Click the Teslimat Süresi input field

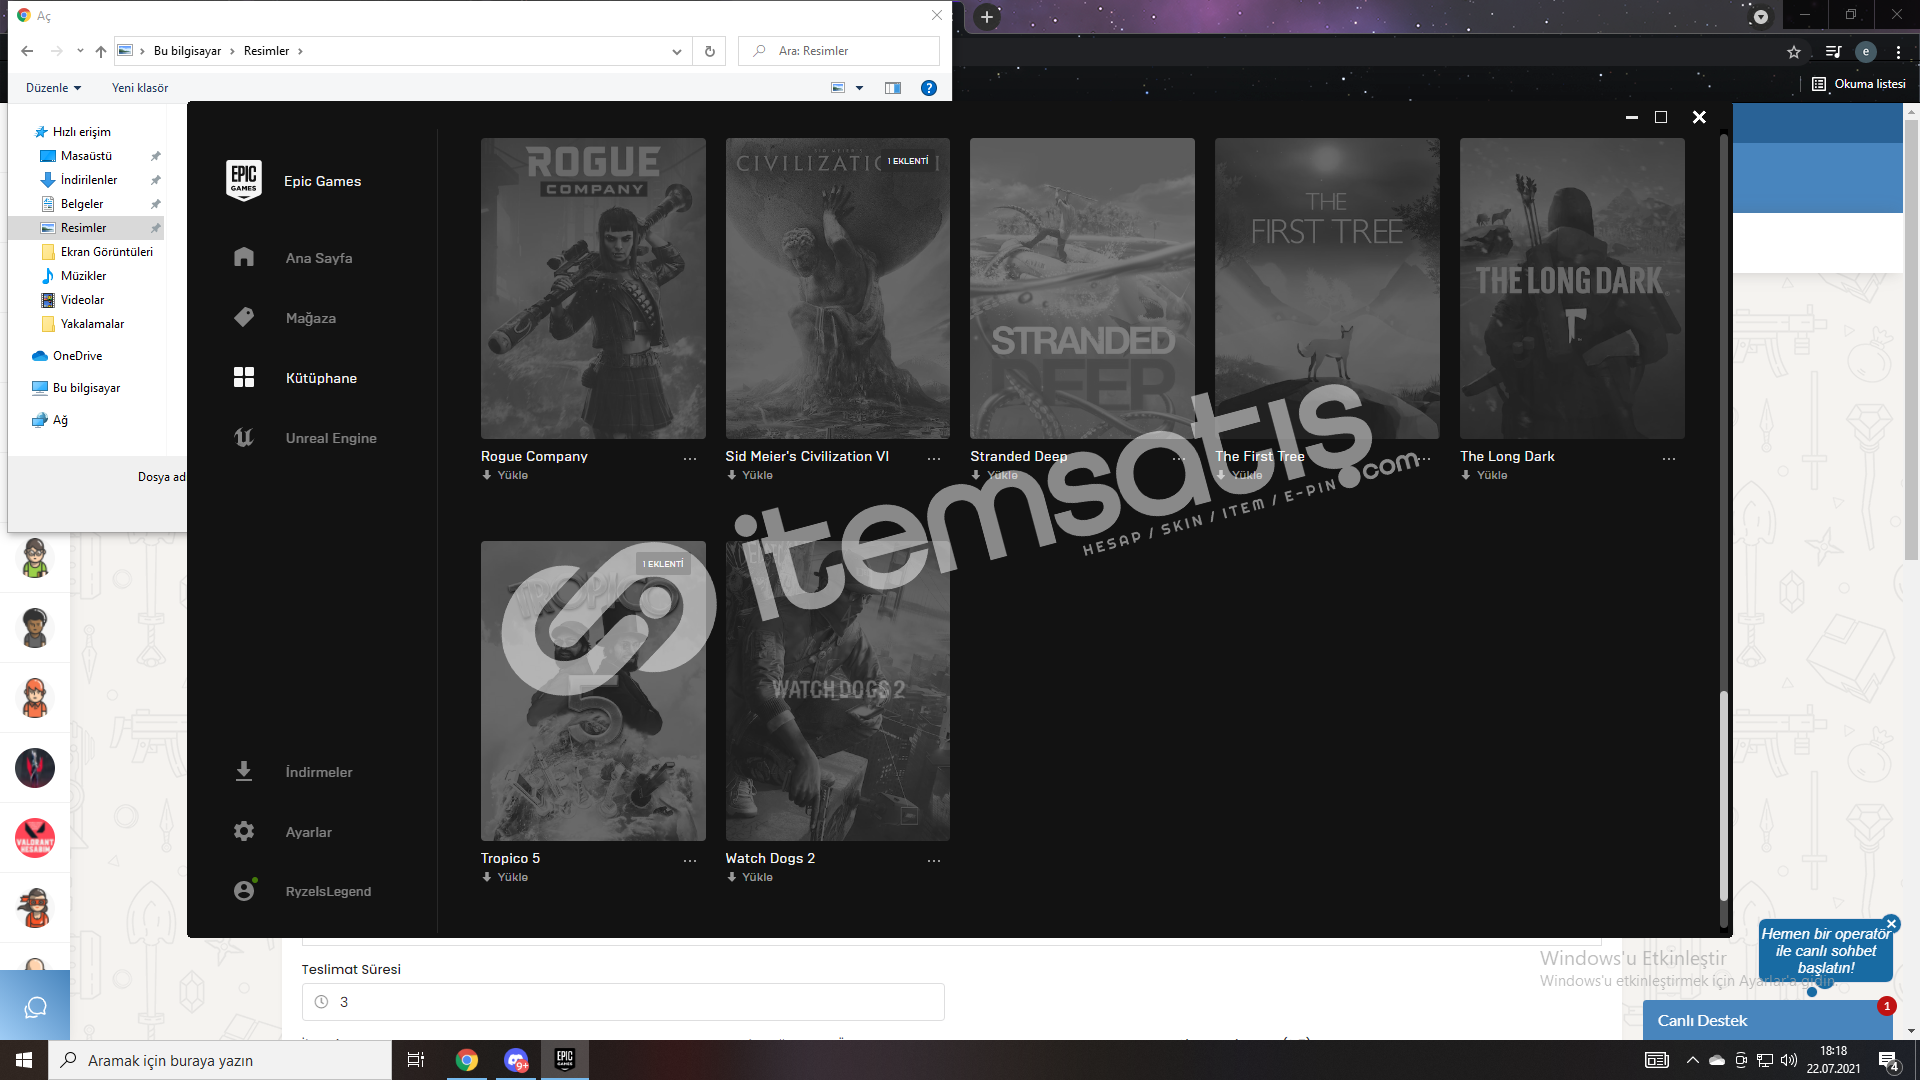point(623,1002)
